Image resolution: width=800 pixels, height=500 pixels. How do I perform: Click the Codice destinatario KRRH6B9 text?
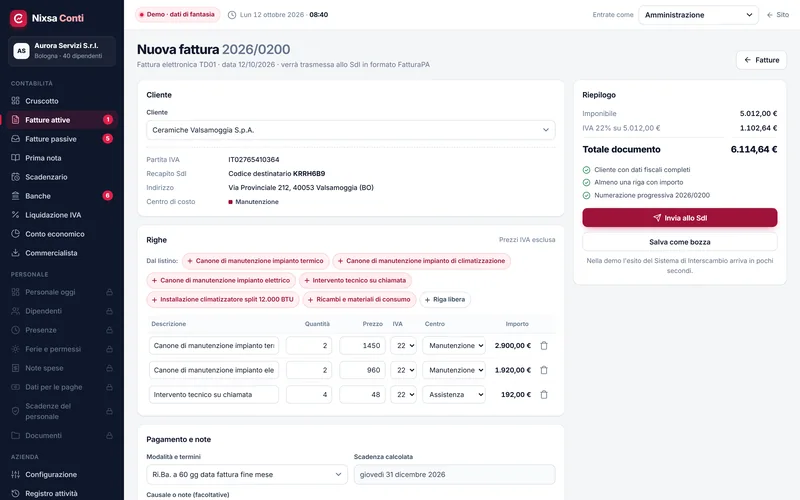point(277,173)
